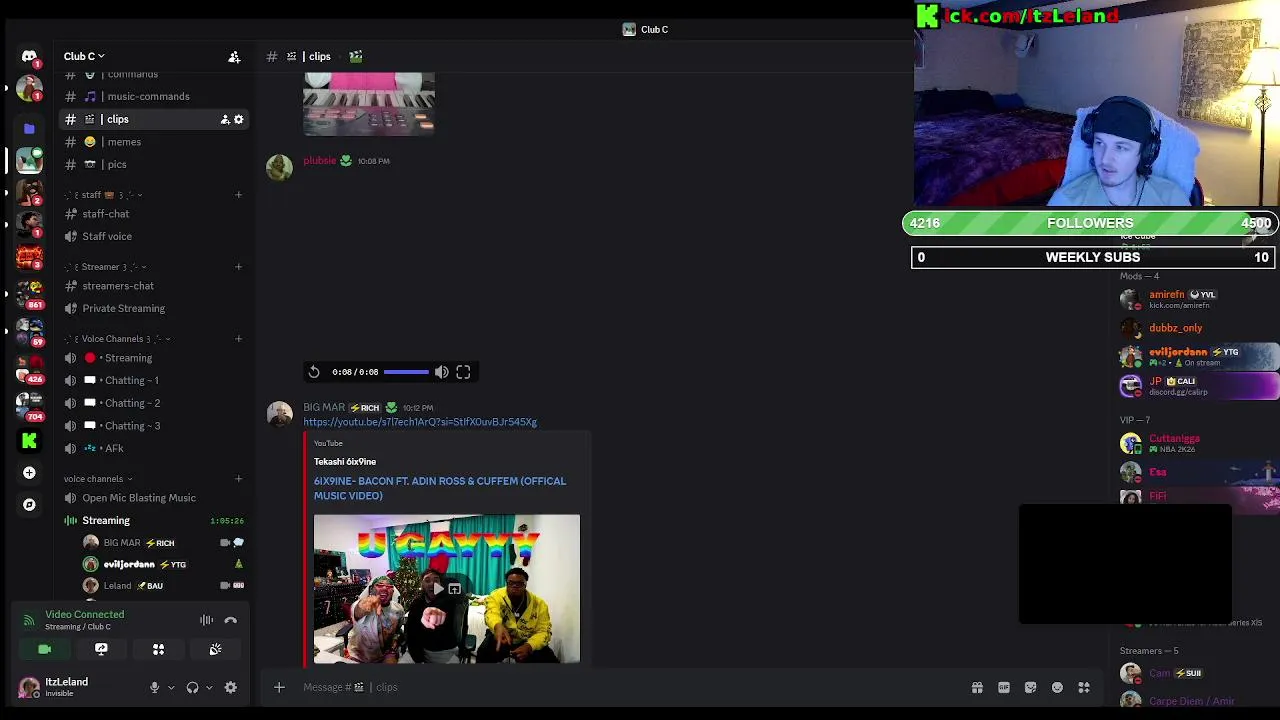Screen dimensions: 1280x720
Task: Open noise suppression waveform icon
Action: (x=206, y=620)
